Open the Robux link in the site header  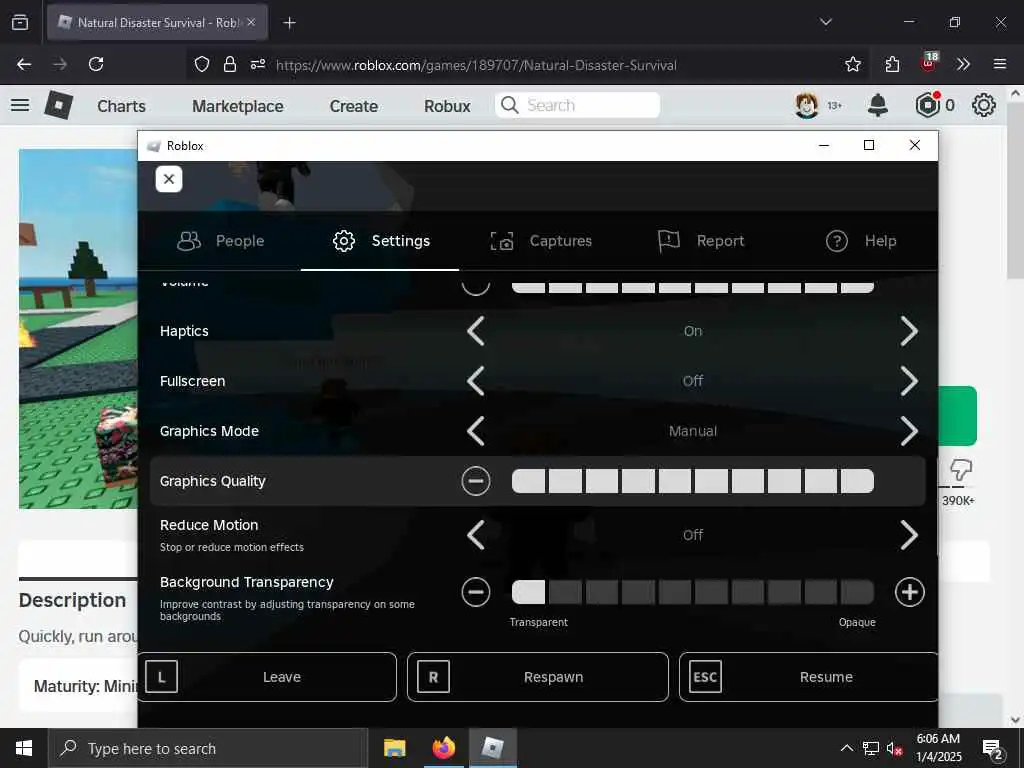(447, 106)
